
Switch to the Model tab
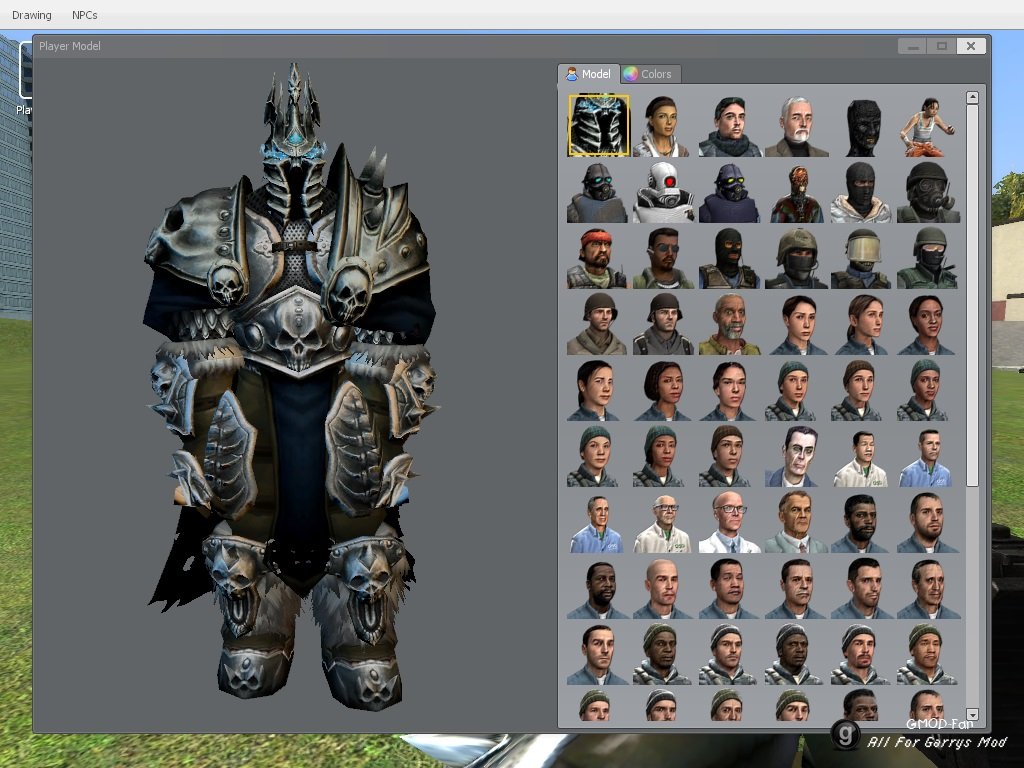pos(588,74)
